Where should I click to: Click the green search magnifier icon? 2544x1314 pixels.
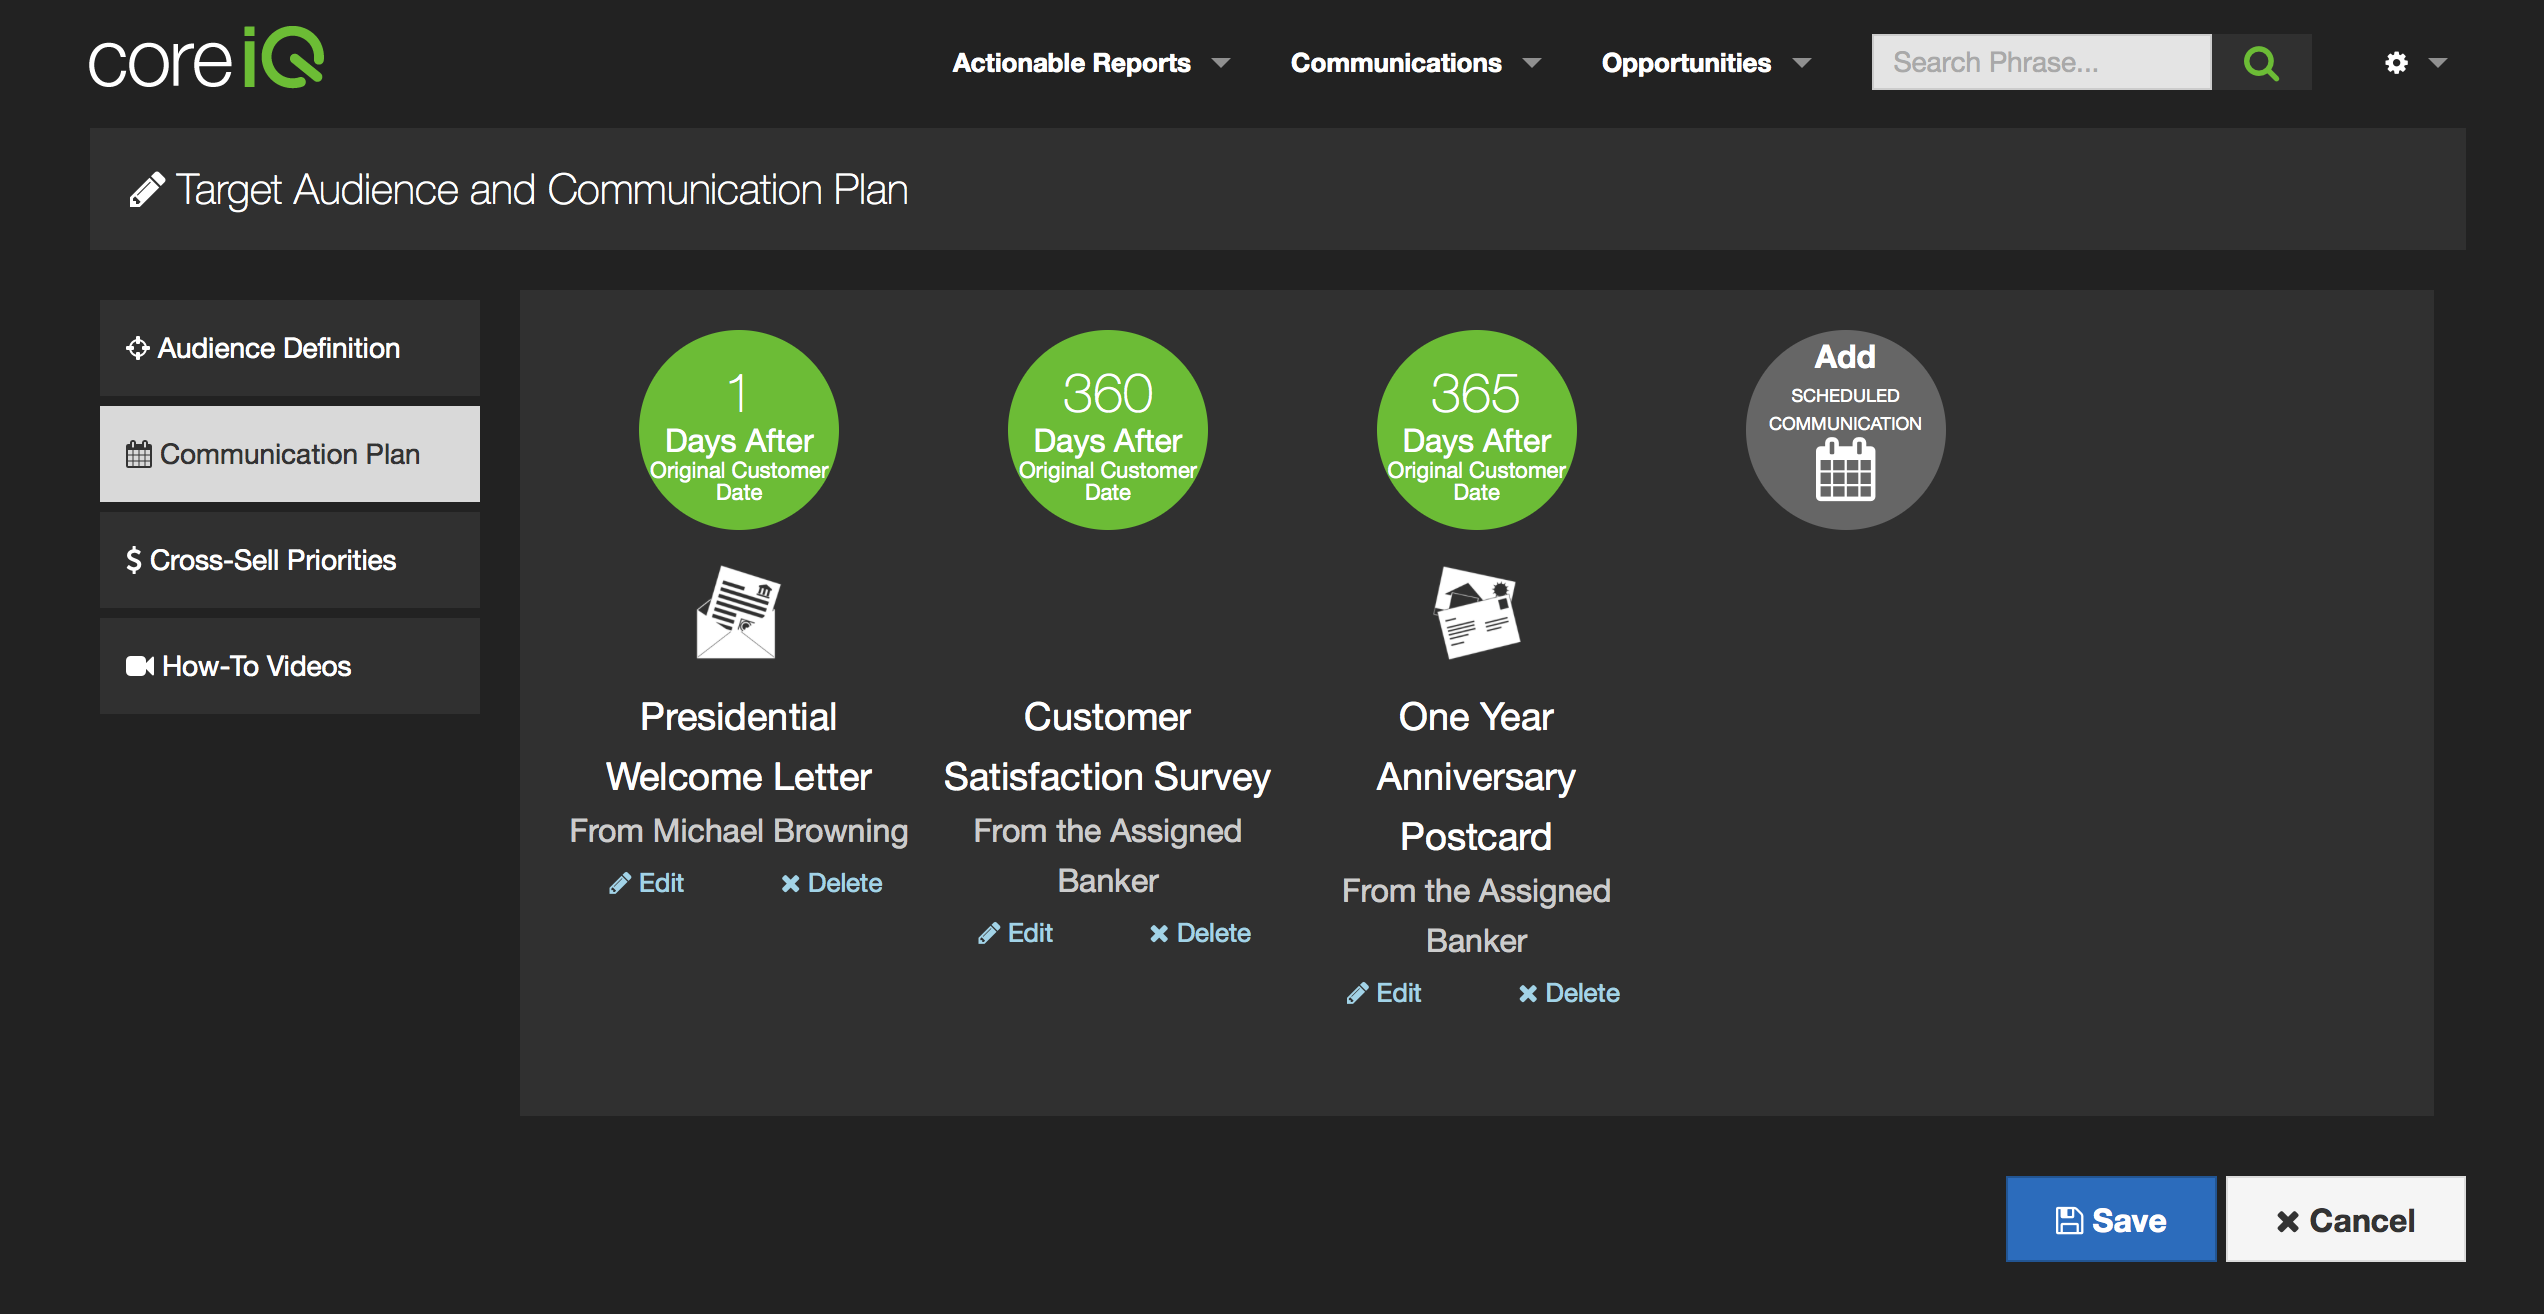click(2260, 63)
